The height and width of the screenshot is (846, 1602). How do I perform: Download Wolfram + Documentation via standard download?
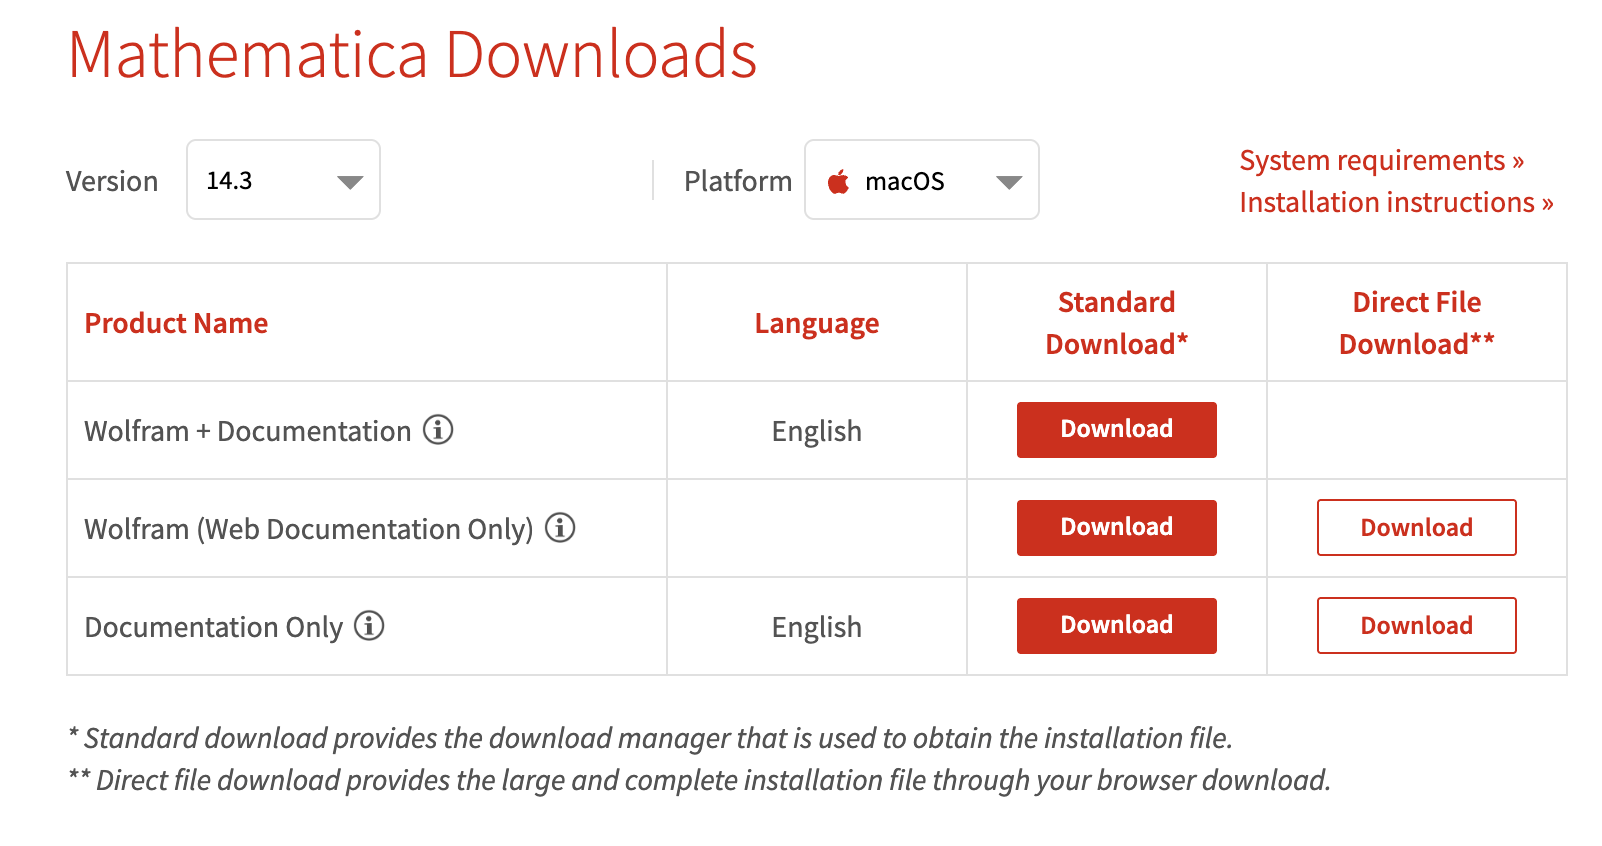1116,430
